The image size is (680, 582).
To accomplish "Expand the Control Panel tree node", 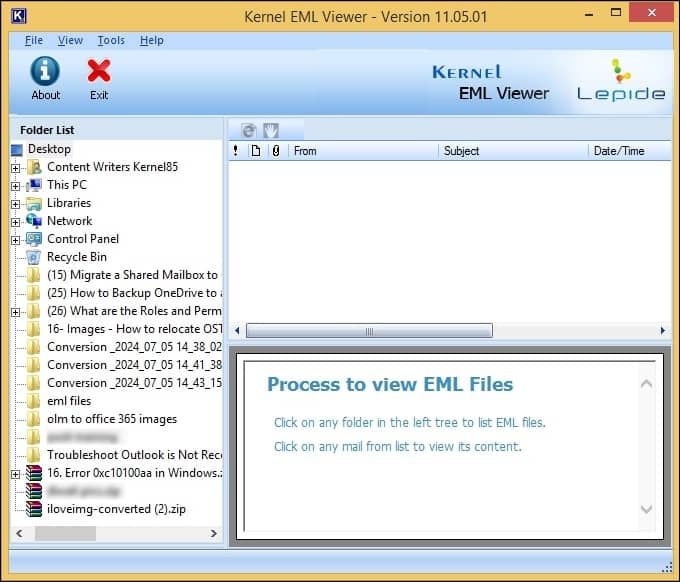I will pyautogui.click(x=16, y=240).
